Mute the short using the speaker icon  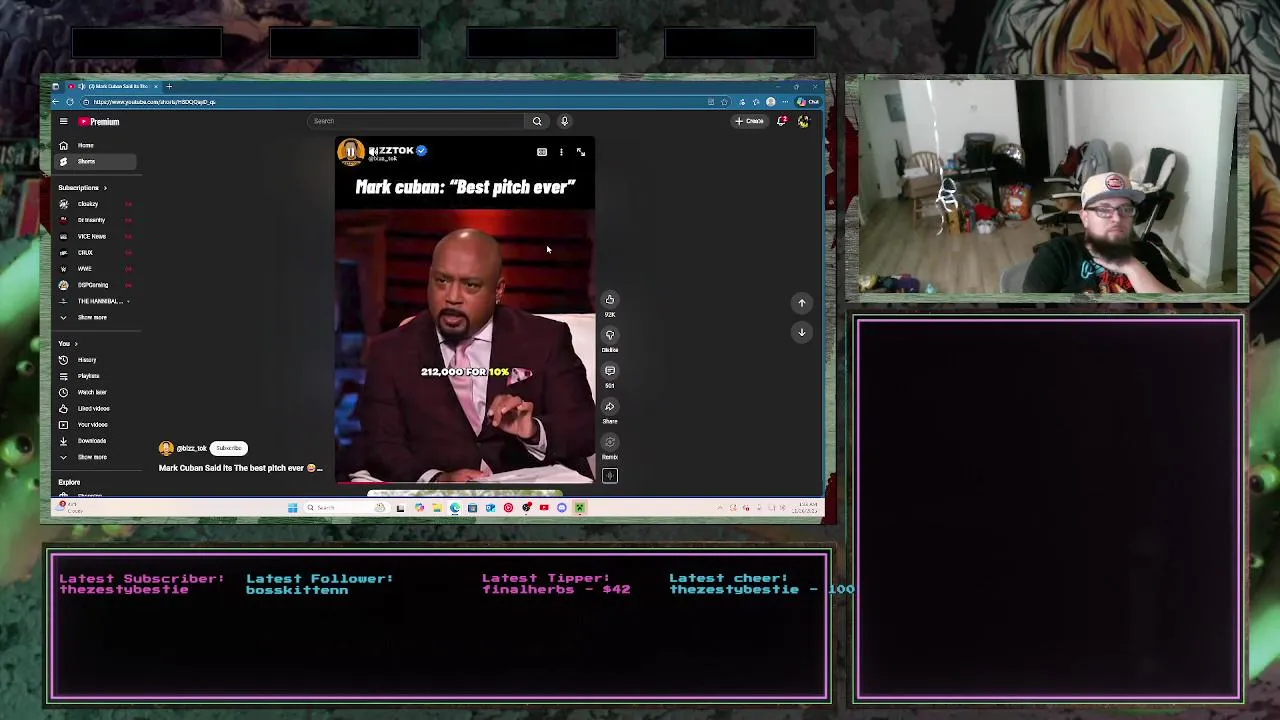tap(374, 151)
